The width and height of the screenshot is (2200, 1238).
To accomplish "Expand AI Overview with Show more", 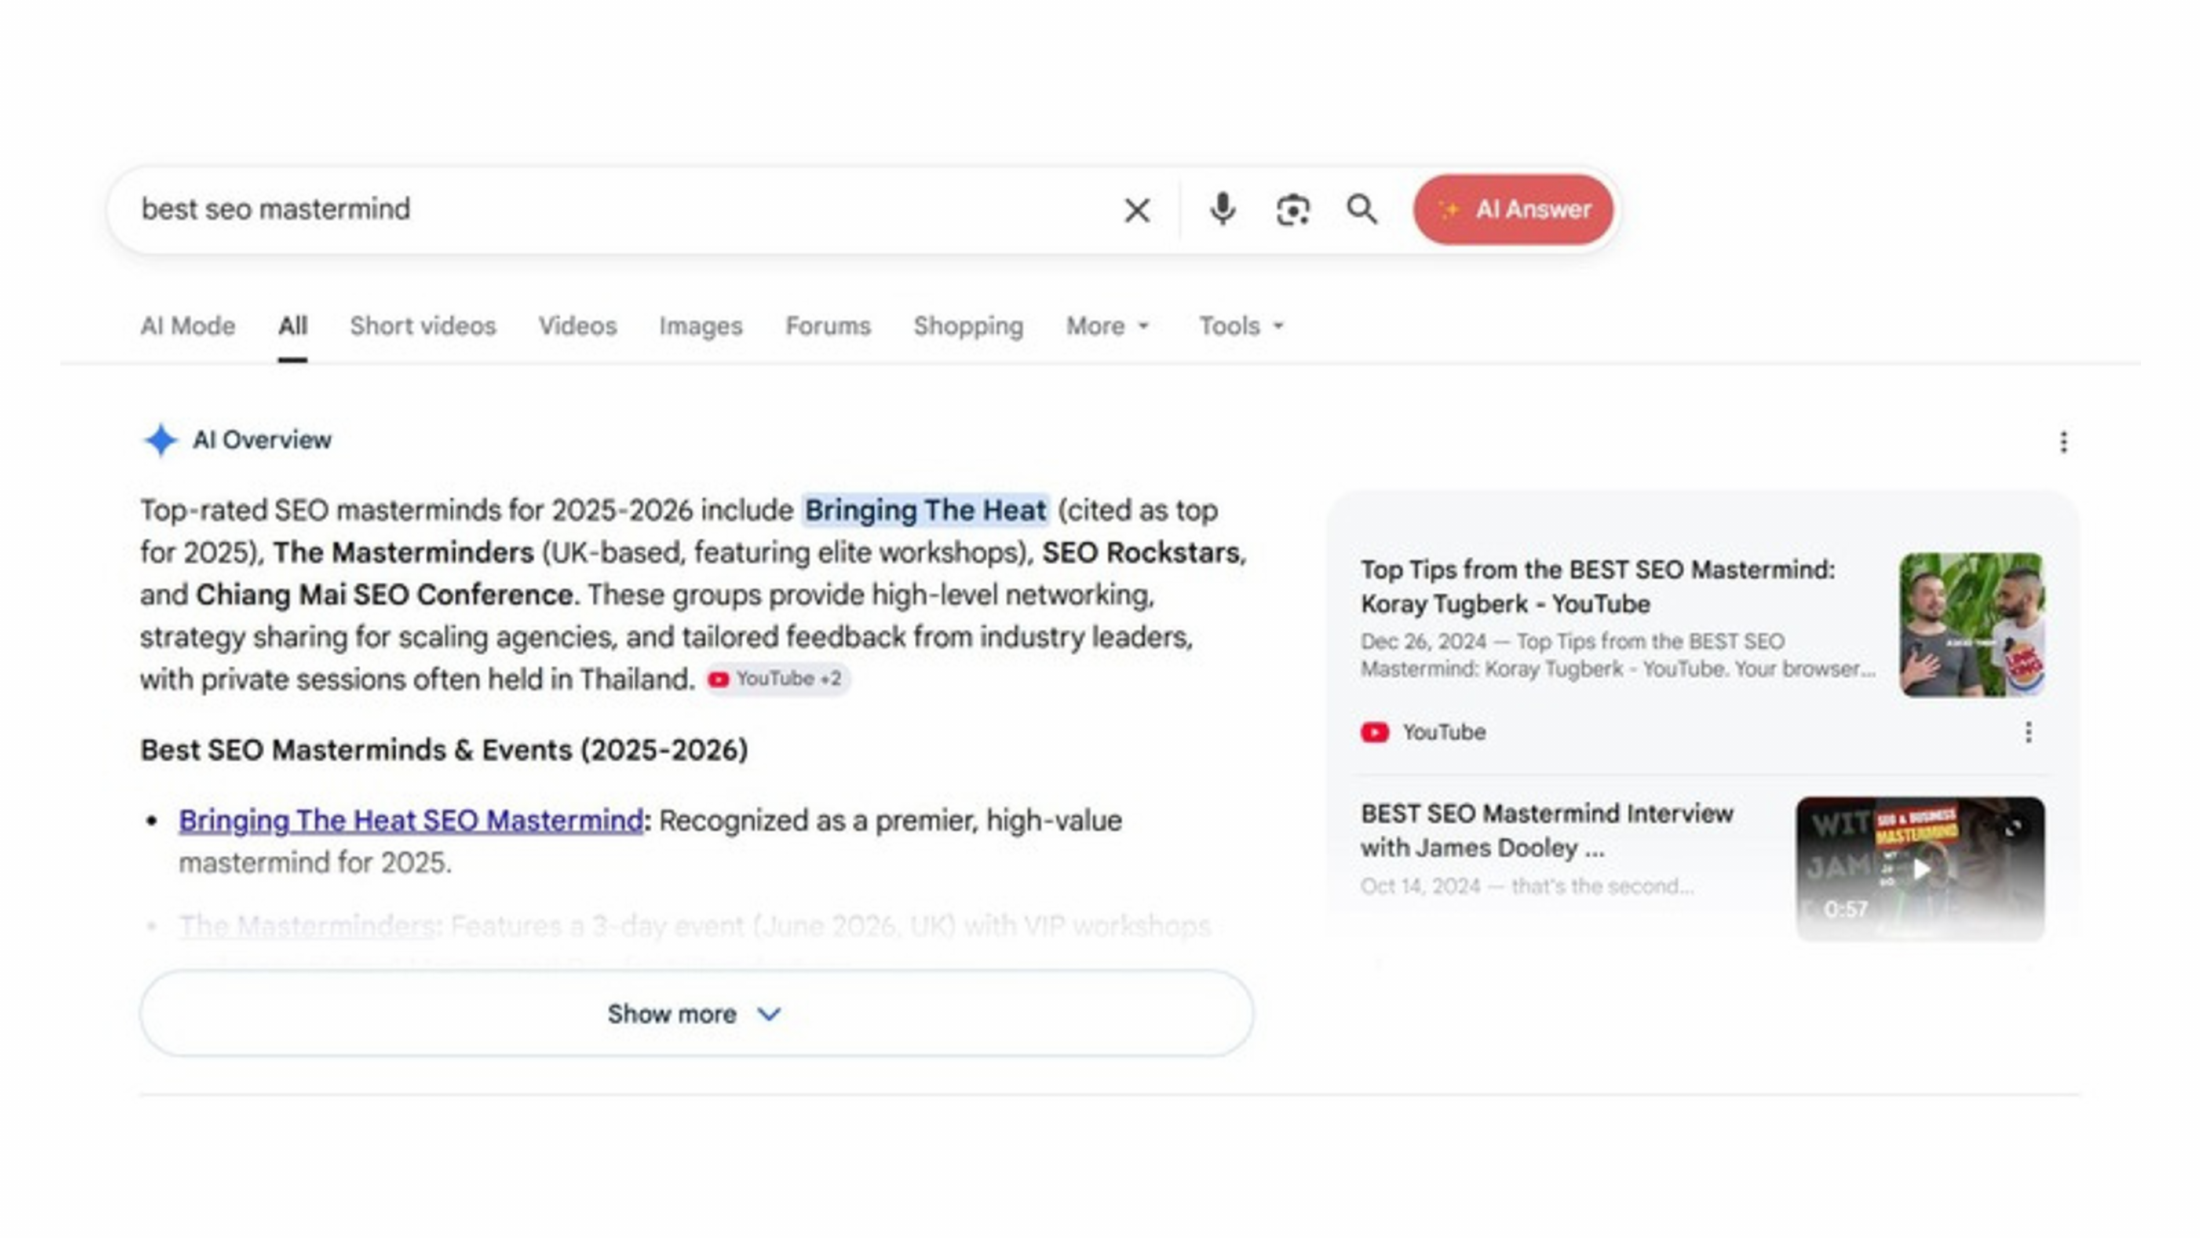I will [x=696, y=1013].
